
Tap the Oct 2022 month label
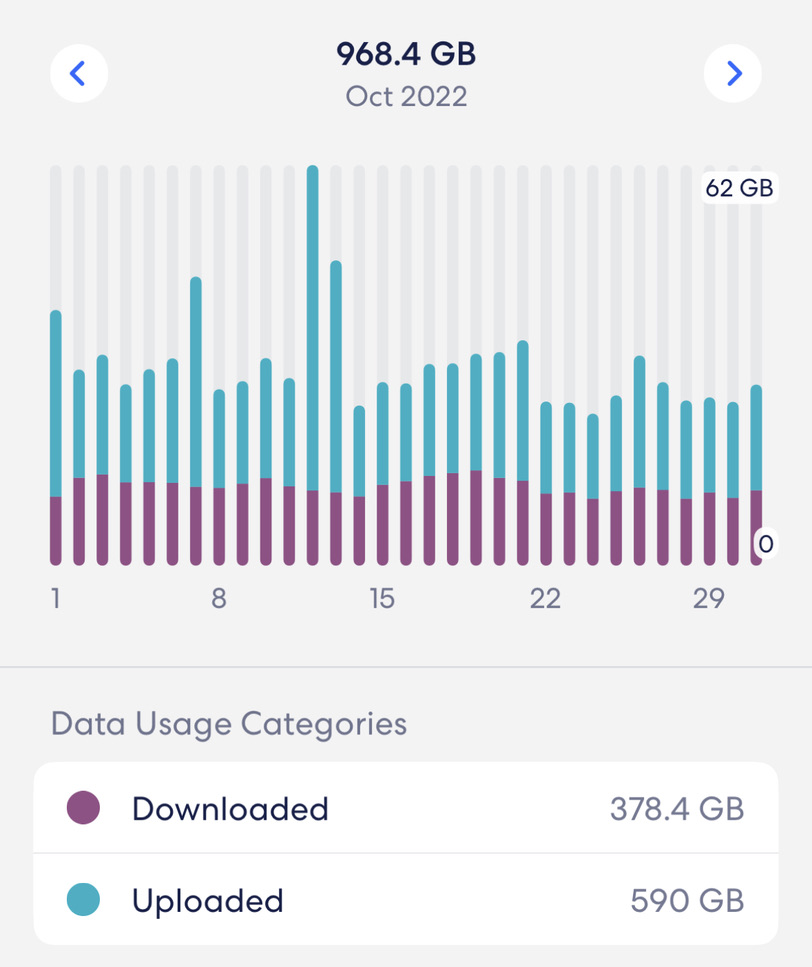tap(406, 97)
